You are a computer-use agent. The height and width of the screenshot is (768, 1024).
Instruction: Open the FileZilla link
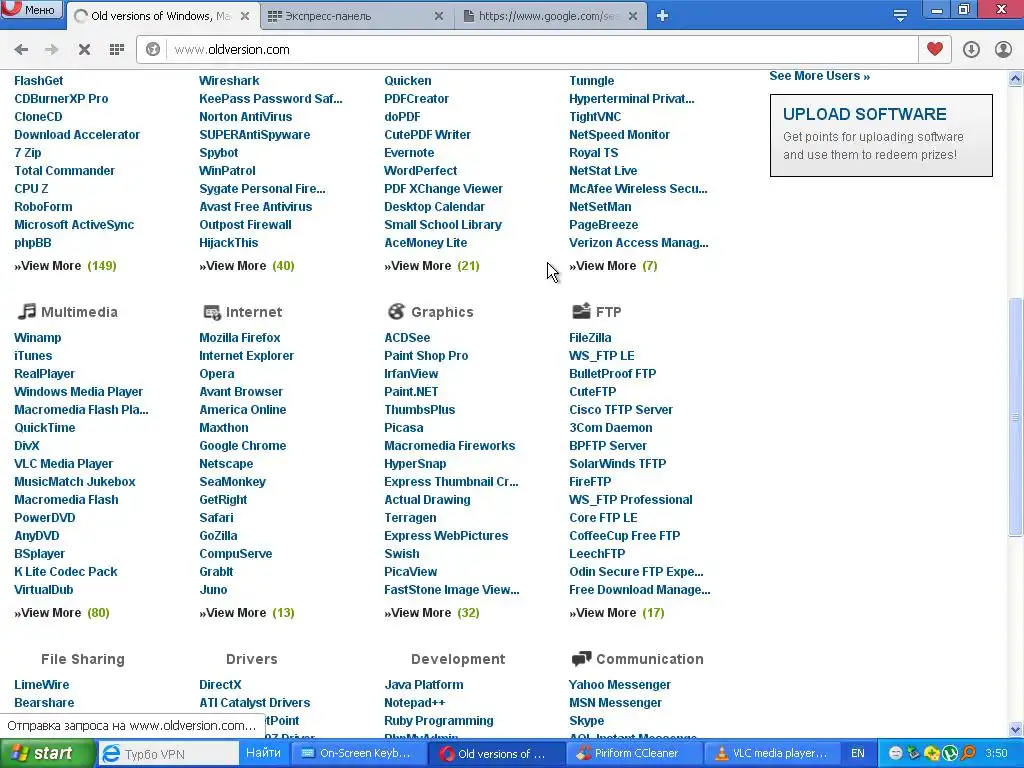[x=590, y=338]
